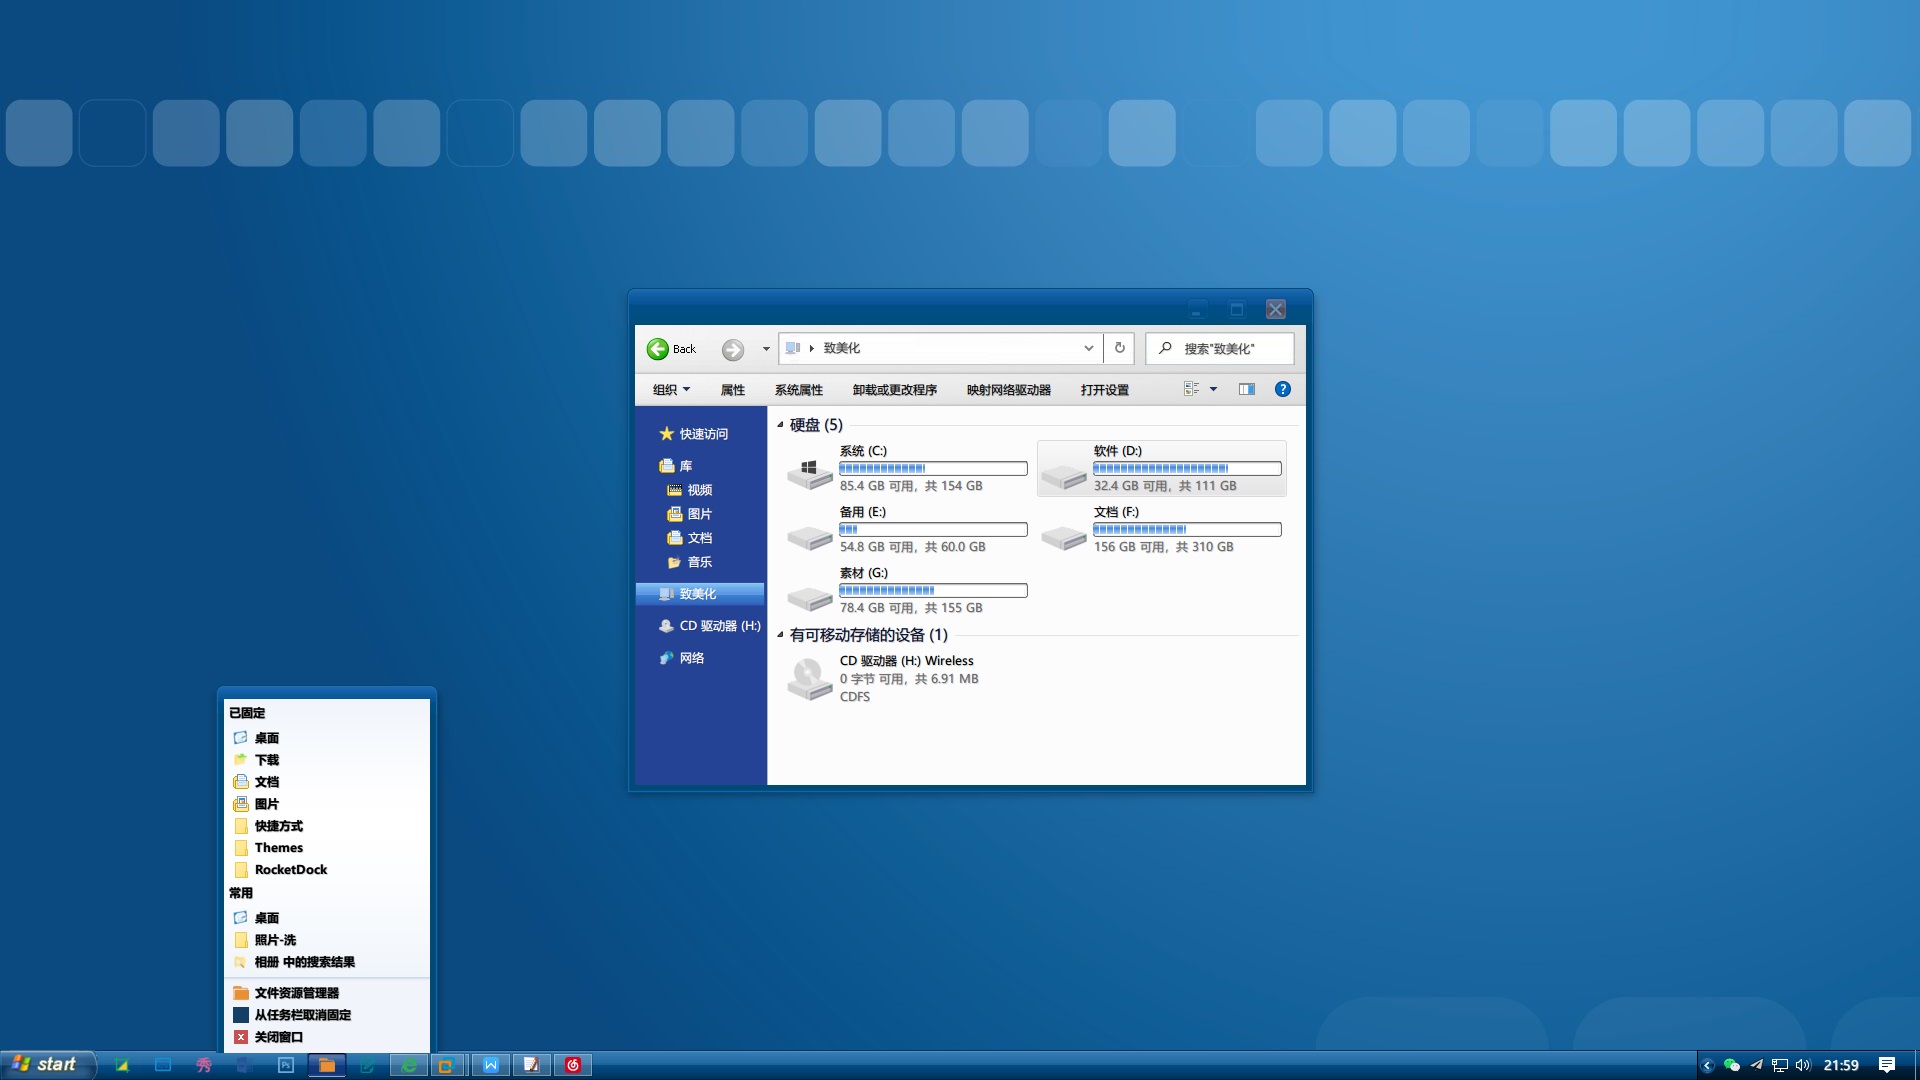Select CD 驱动器 (H:) in the sidebar
Viewport: 1920px width, 1080px height.
(x=710, y=626)
